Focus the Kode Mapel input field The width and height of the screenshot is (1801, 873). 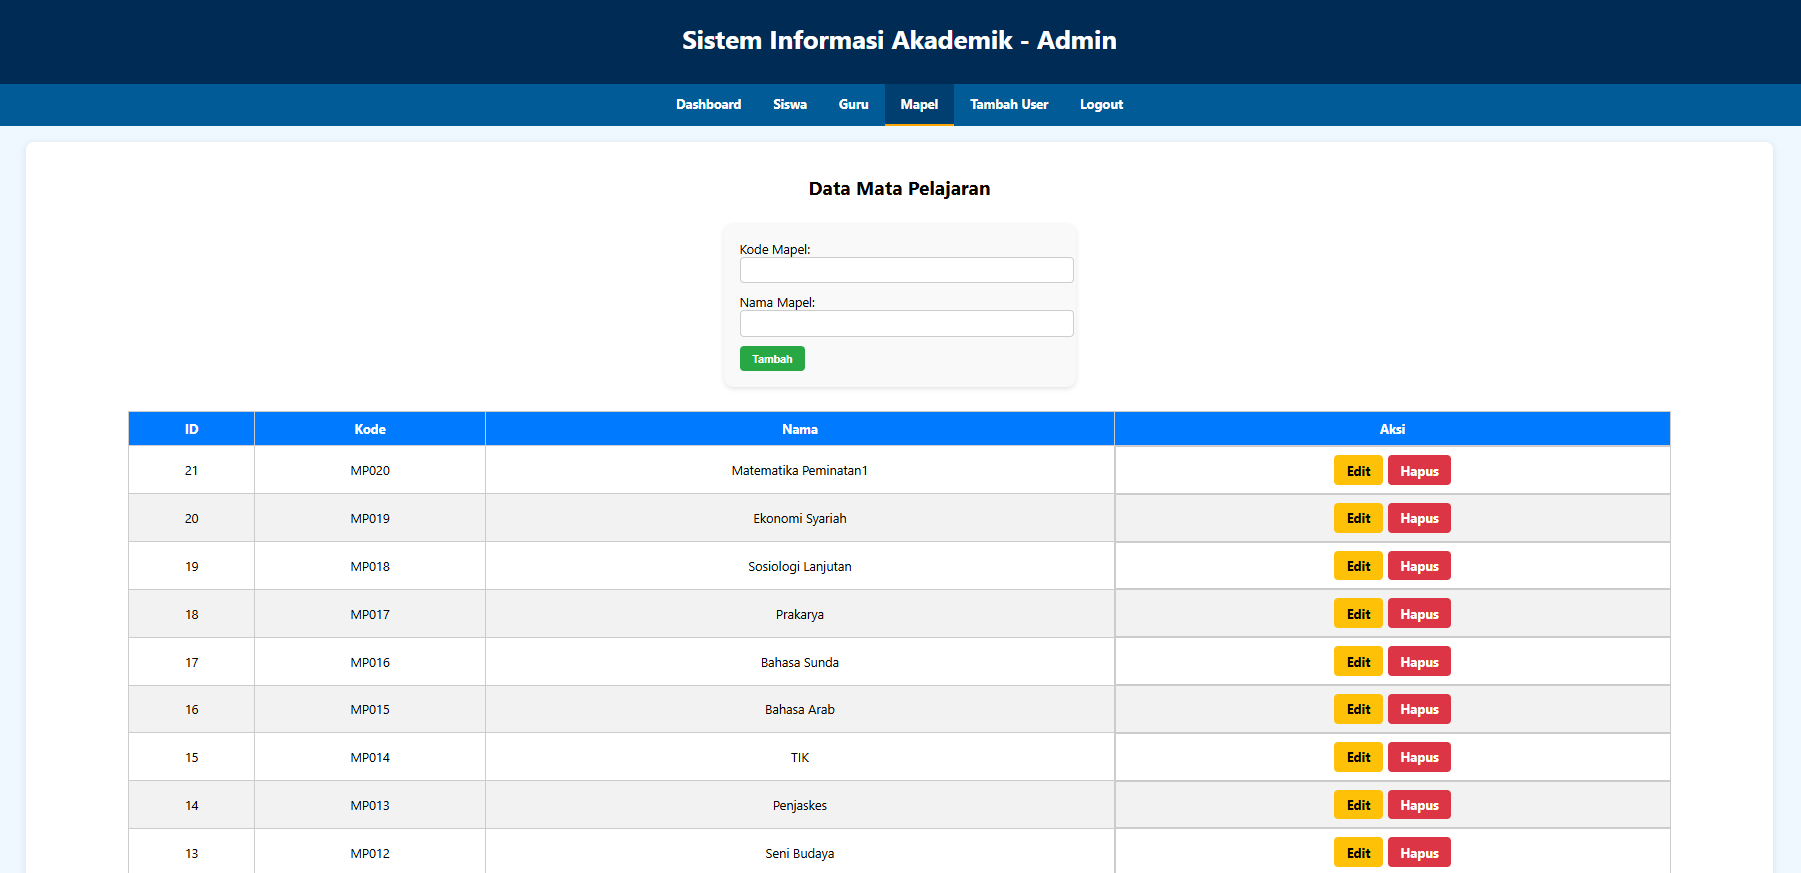coord(906,270)
